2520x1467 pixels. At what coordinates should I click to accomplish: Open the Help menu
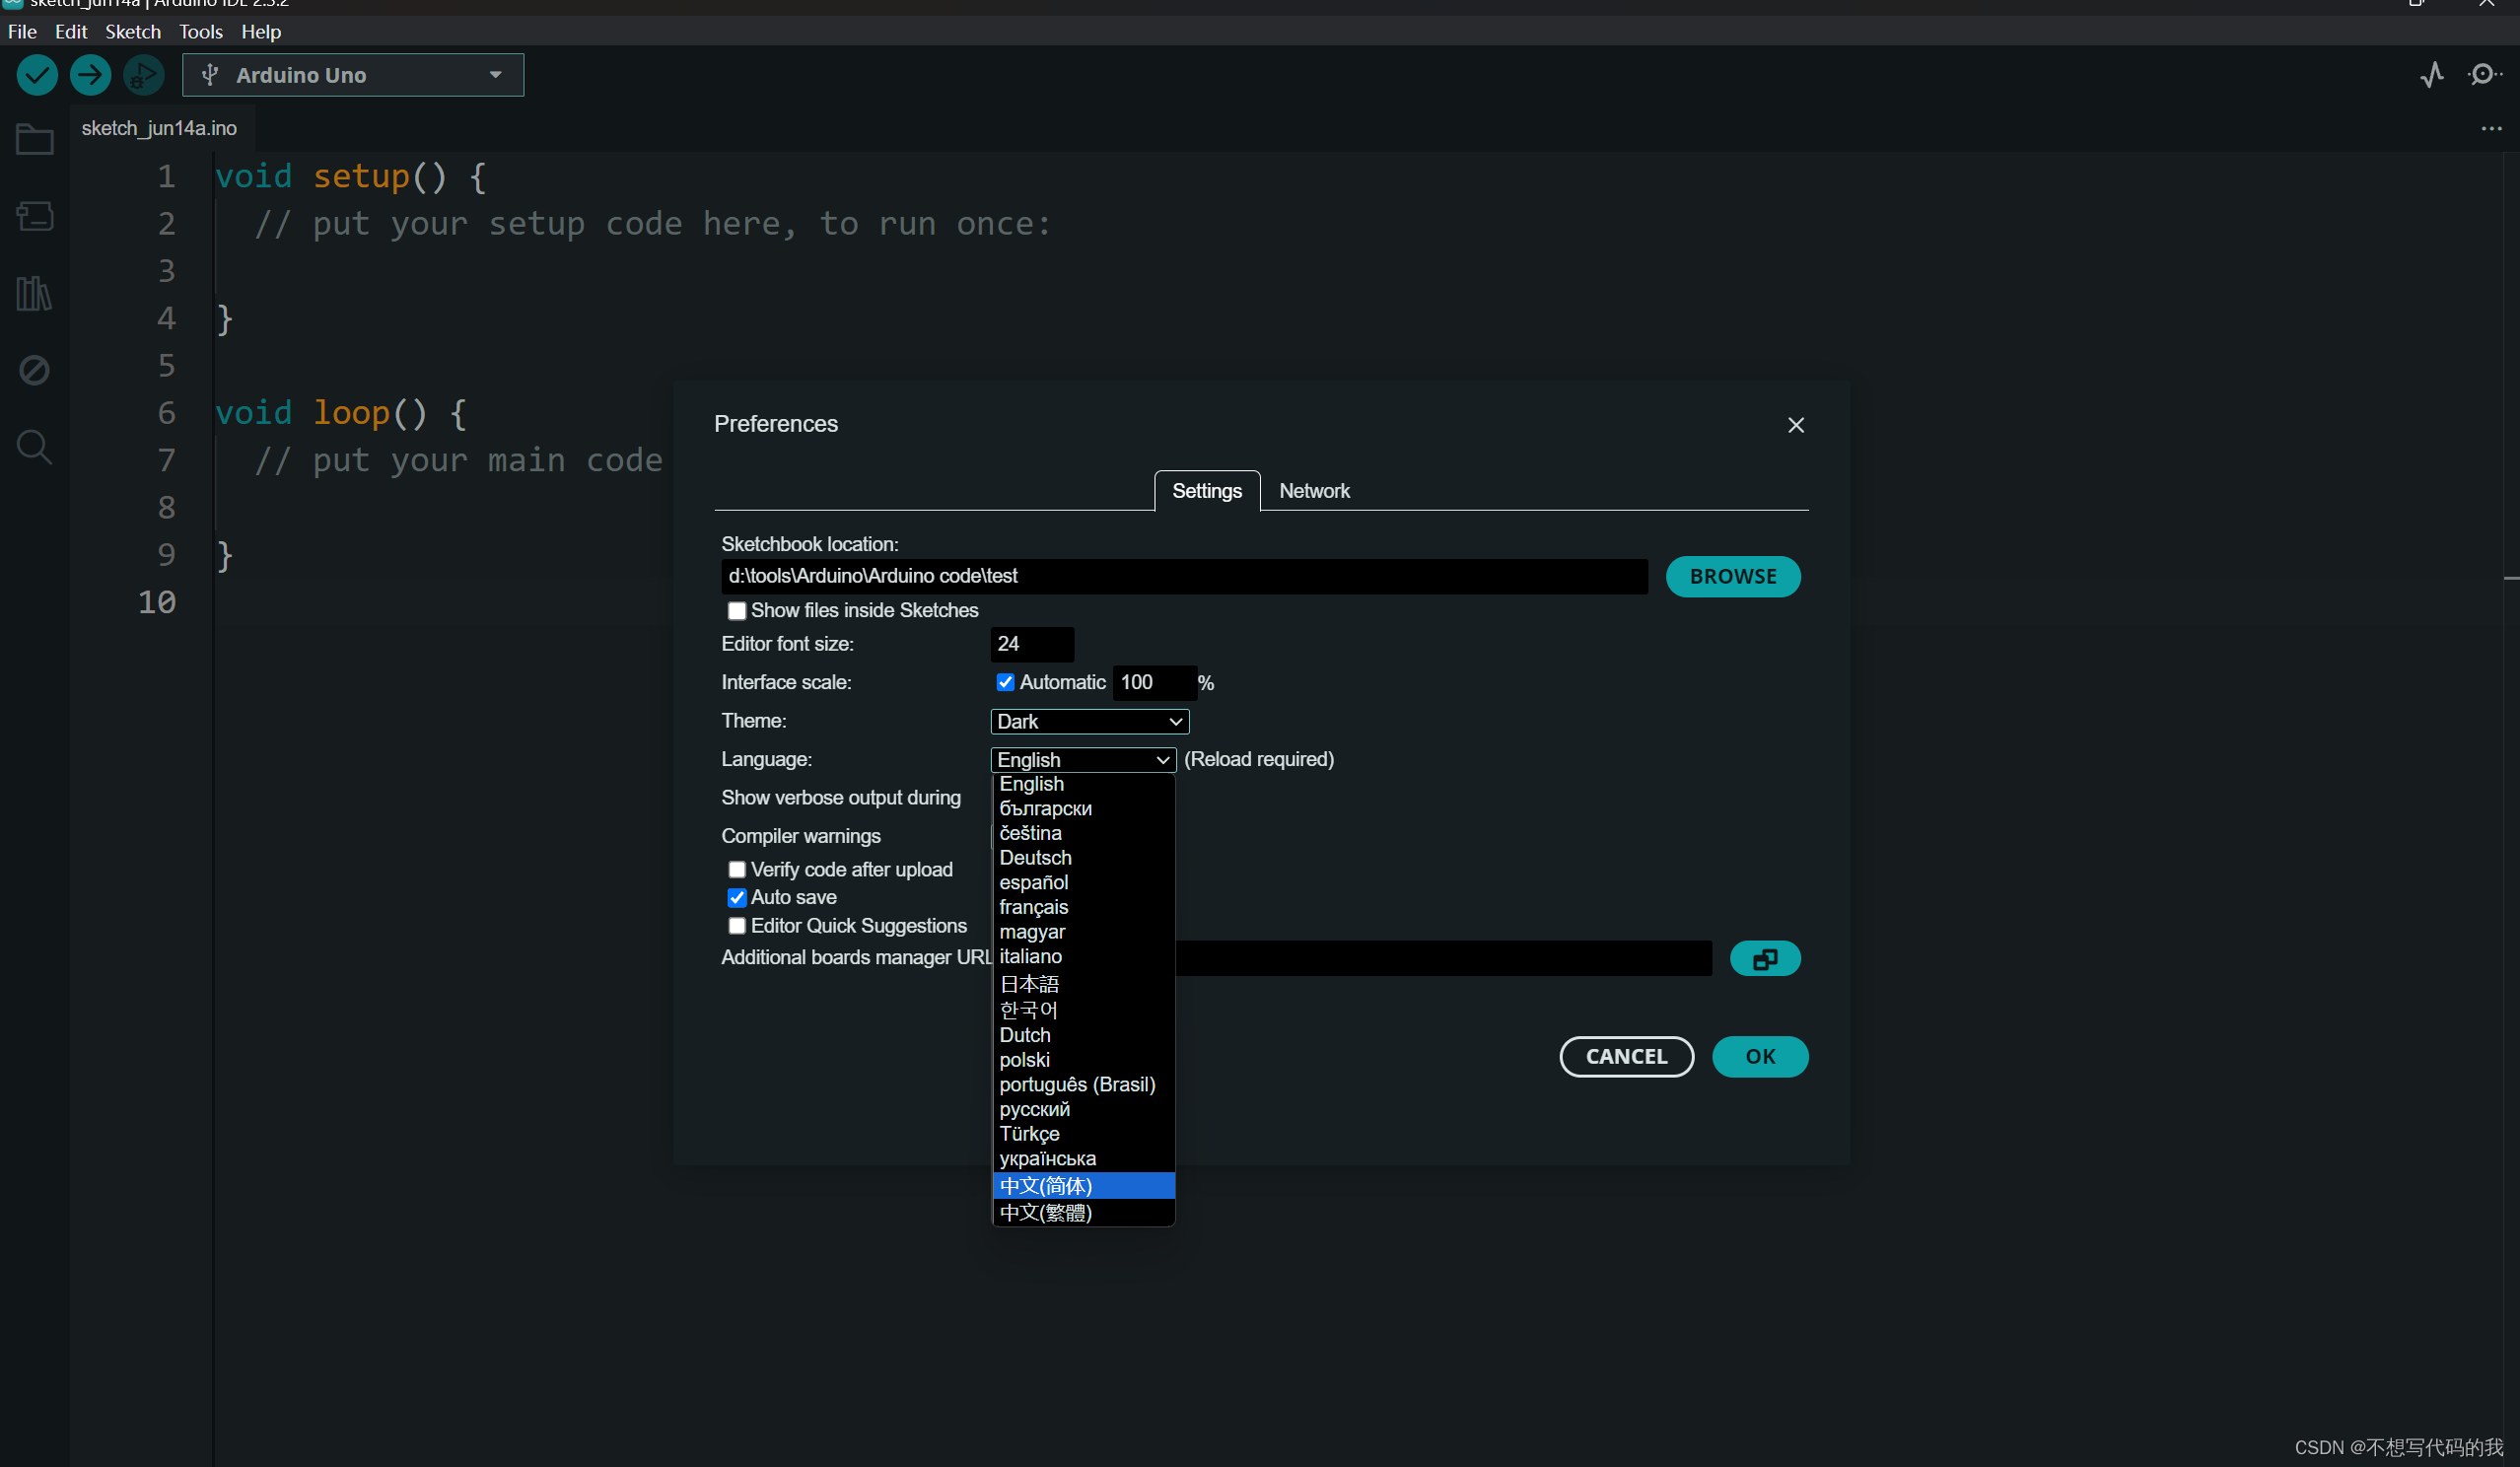[261, 32]
